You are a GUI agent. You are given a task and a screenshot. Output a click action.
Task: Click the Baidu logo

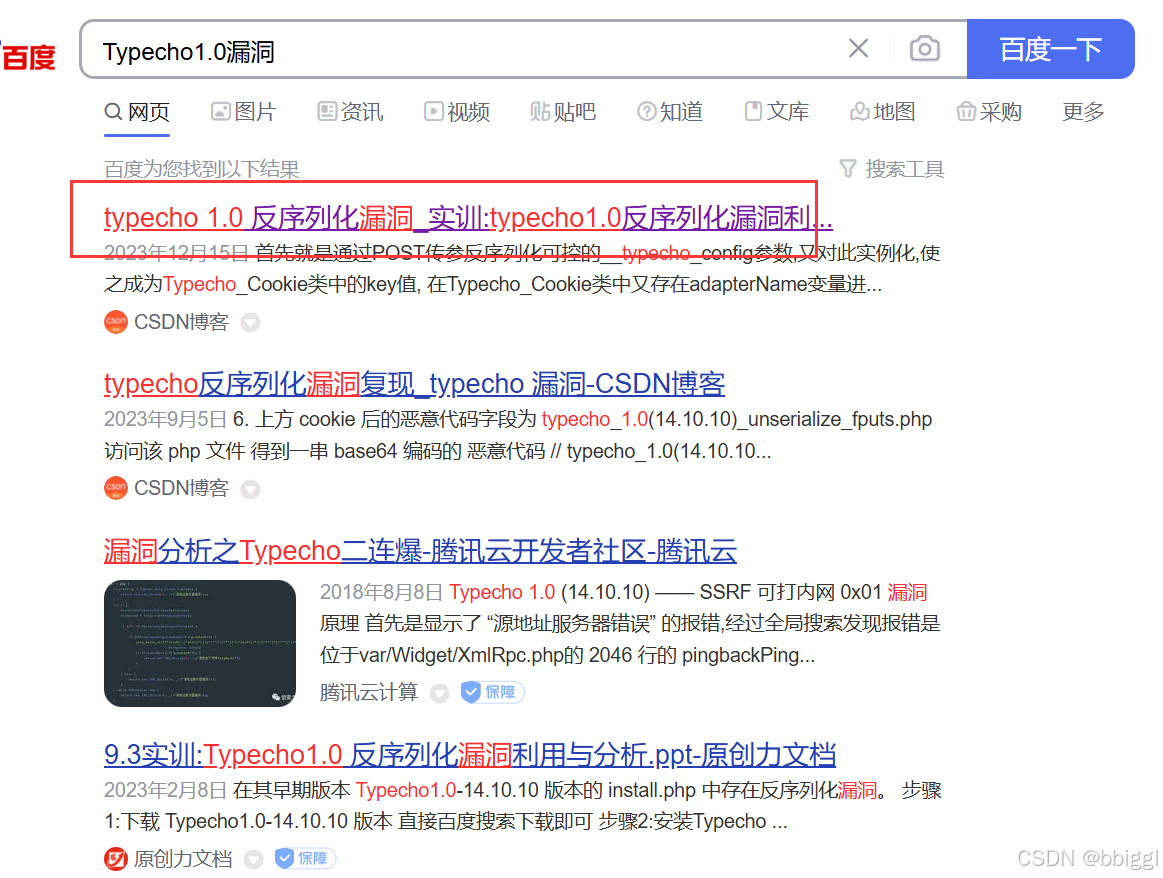point(28,56)
